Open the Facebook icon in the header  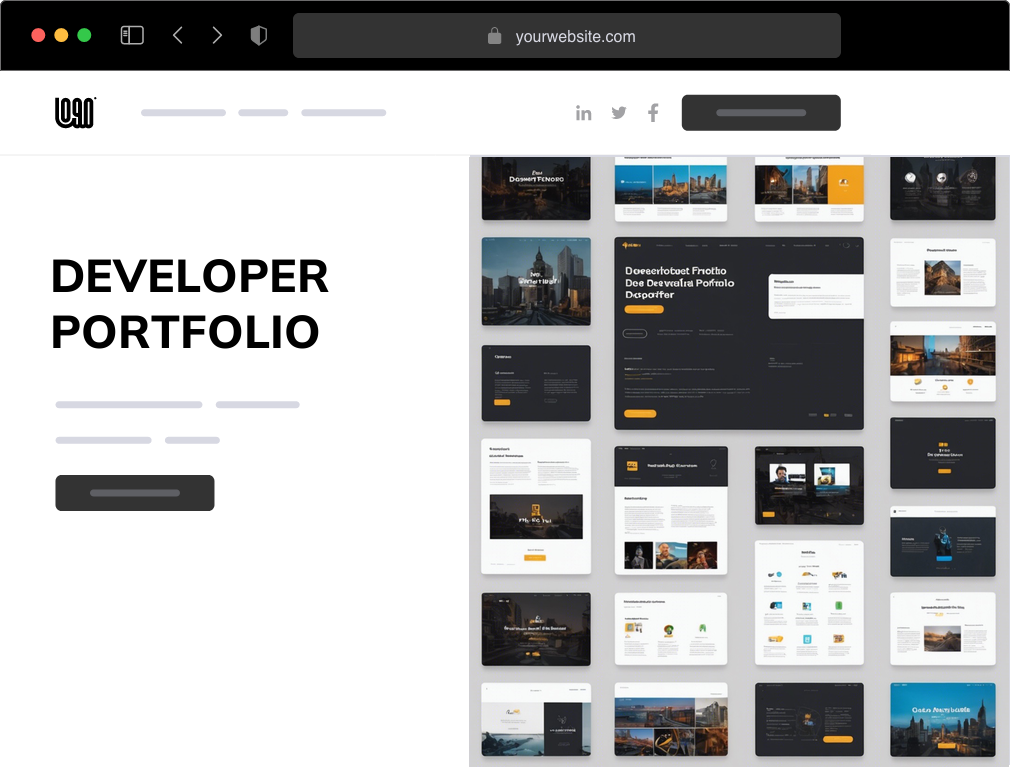652,113
